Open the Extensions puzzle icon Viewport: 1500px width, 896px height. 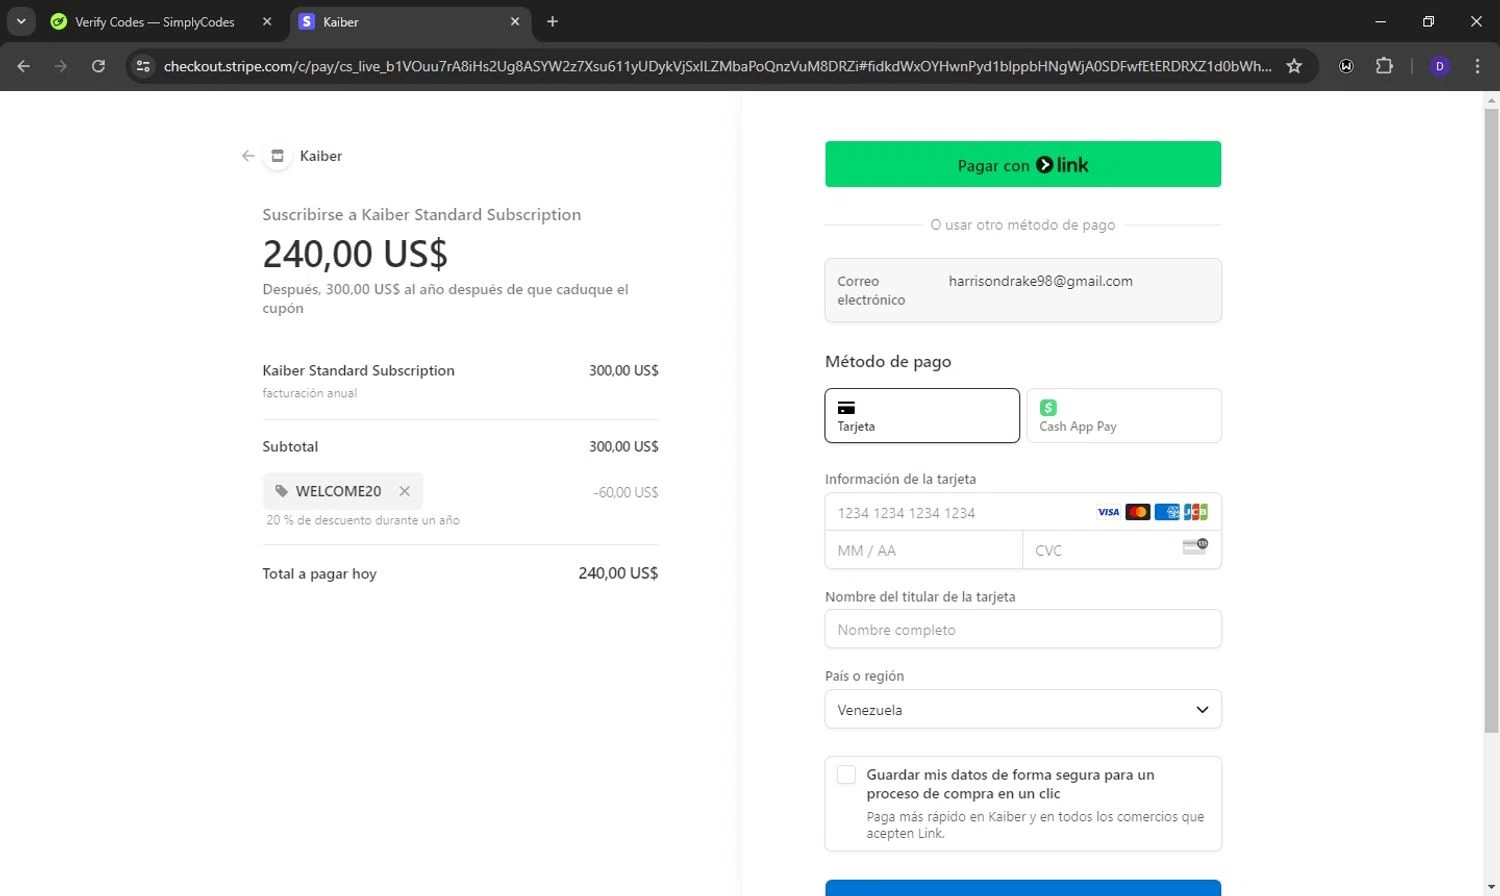1384,66
